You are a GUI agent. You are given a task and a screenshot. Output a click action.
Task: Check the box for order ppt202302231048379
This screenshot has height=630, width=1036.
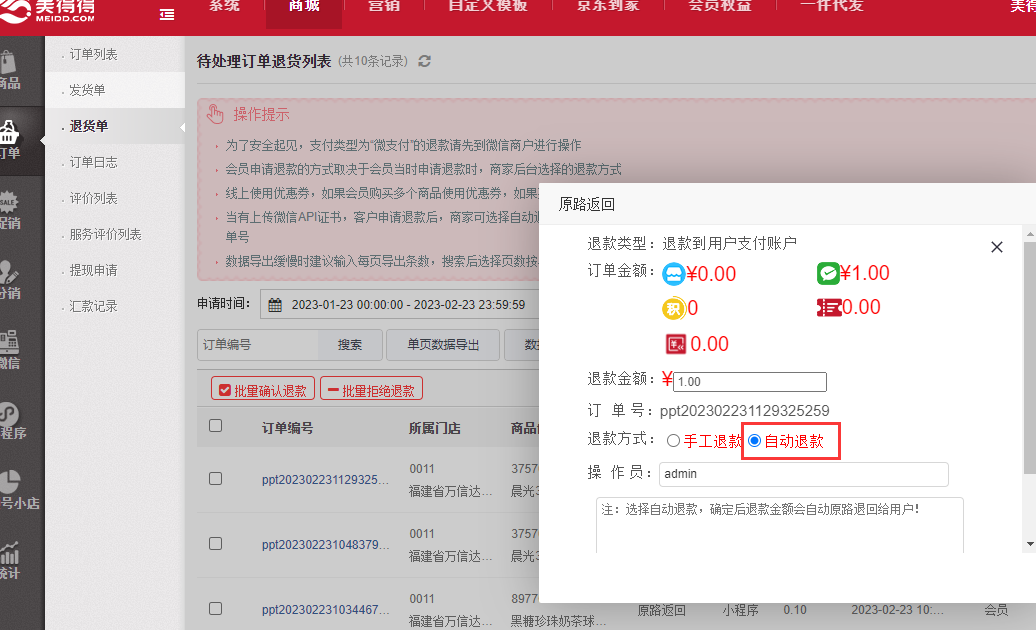(215, 544)
